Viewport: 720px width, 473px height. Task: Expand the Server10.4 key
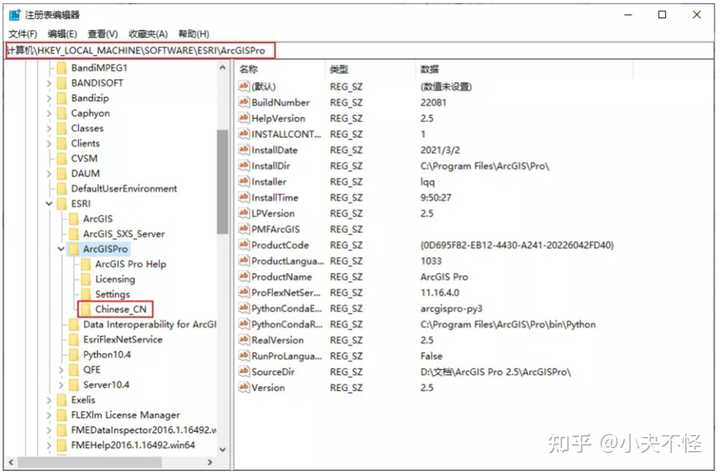click(x=61, y=385)
